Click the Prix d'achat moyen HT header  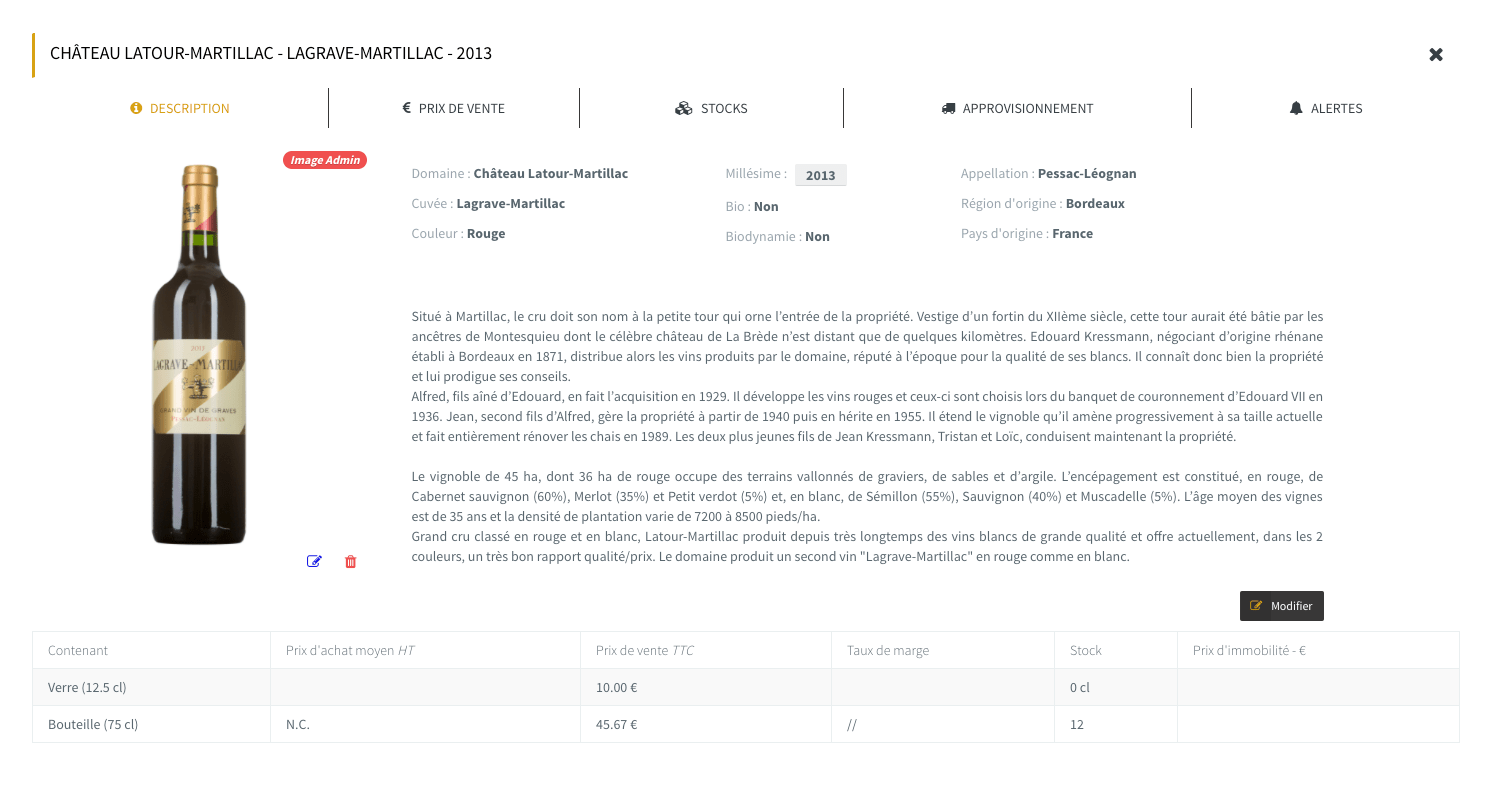(x=426, y=650)
